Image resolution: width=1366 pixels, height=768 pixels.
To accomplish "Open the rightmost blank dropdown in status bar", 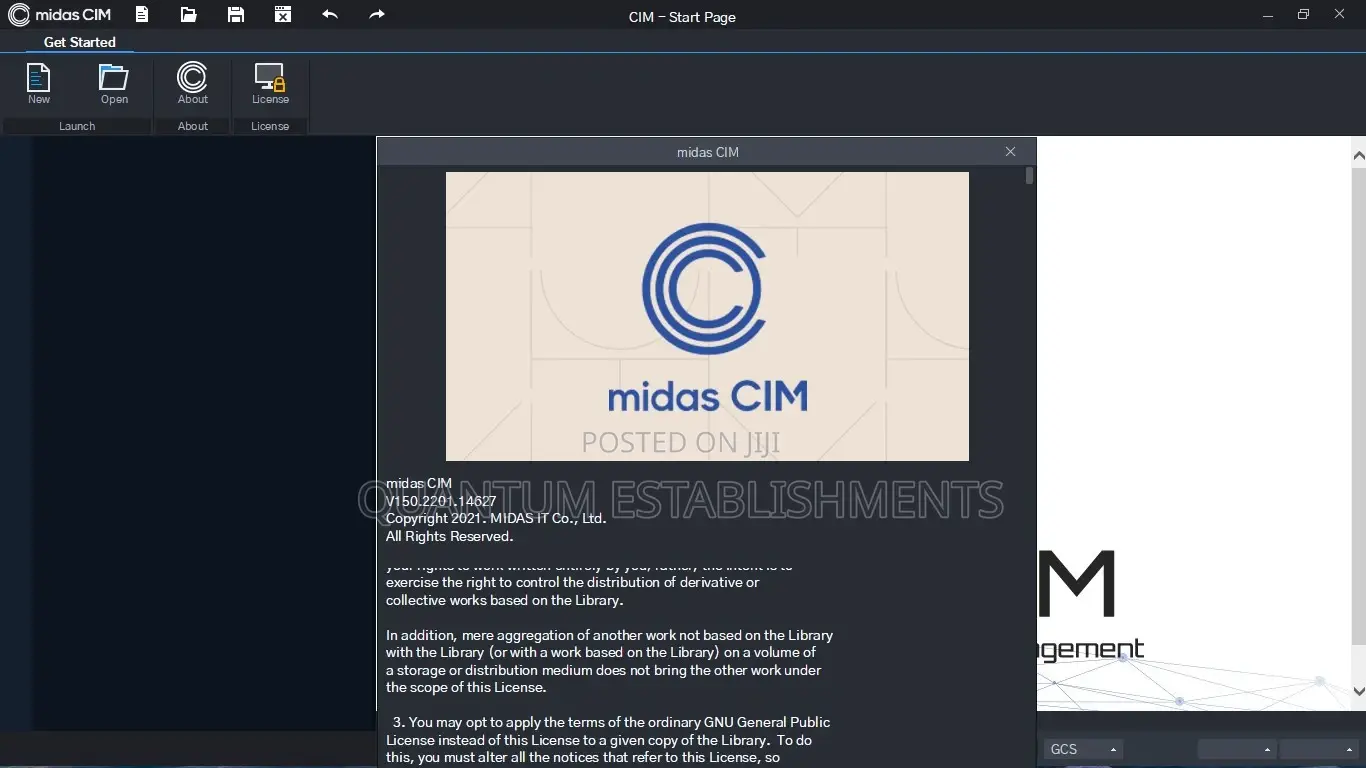I will [x=1319, y=749].
